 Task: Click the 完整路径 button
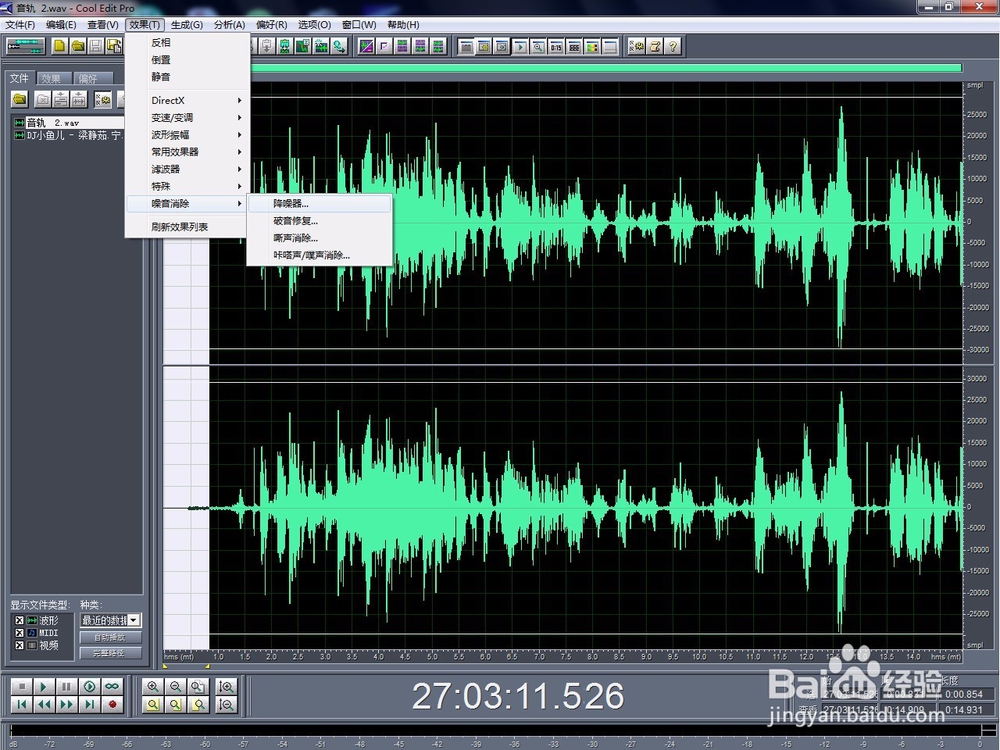(110, 653)
